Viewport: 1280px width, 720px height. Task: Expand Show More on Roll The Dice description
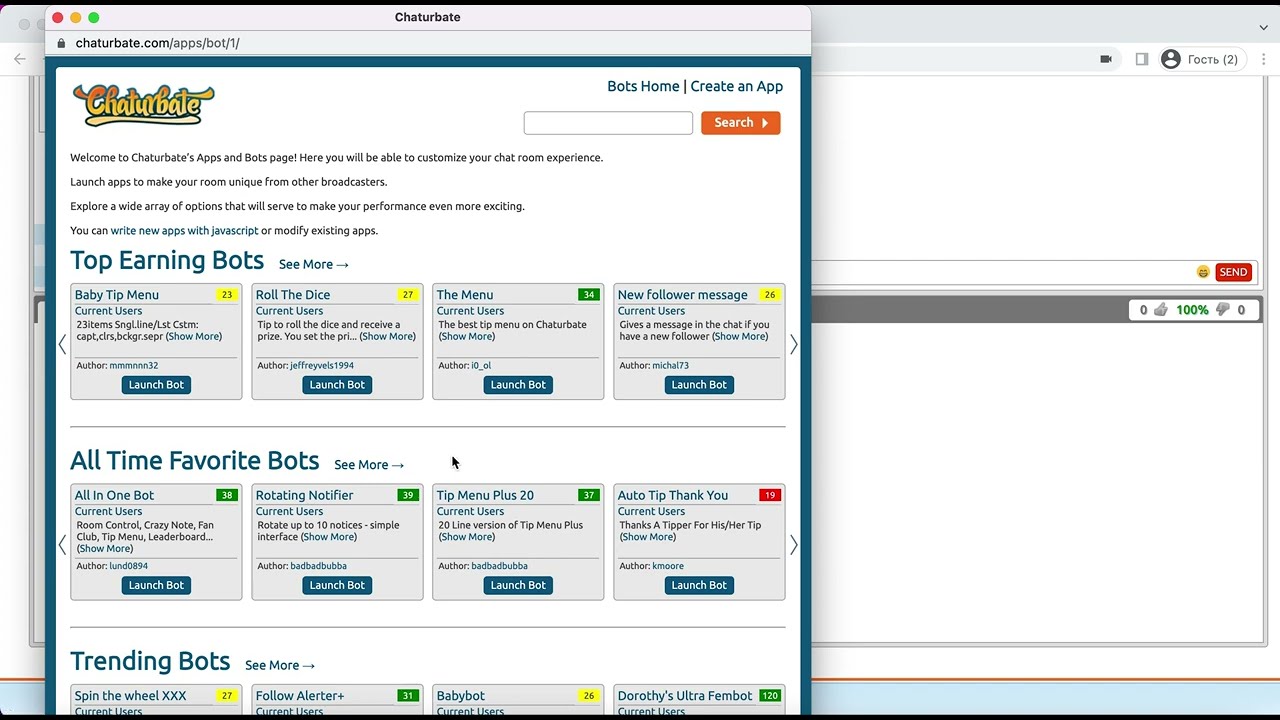387,336
